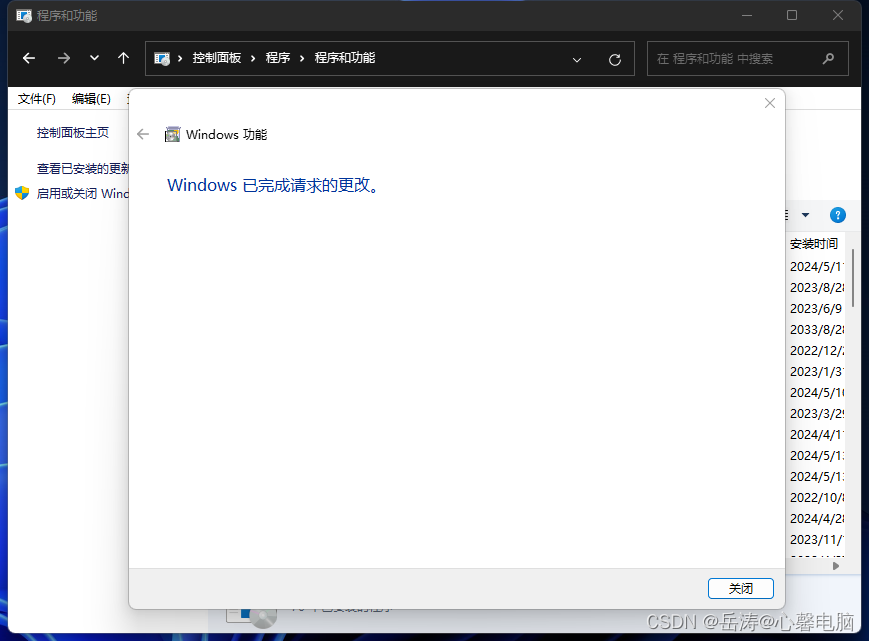
Task: Refresh the 程序和功能 view
Action: click(615, 59)
